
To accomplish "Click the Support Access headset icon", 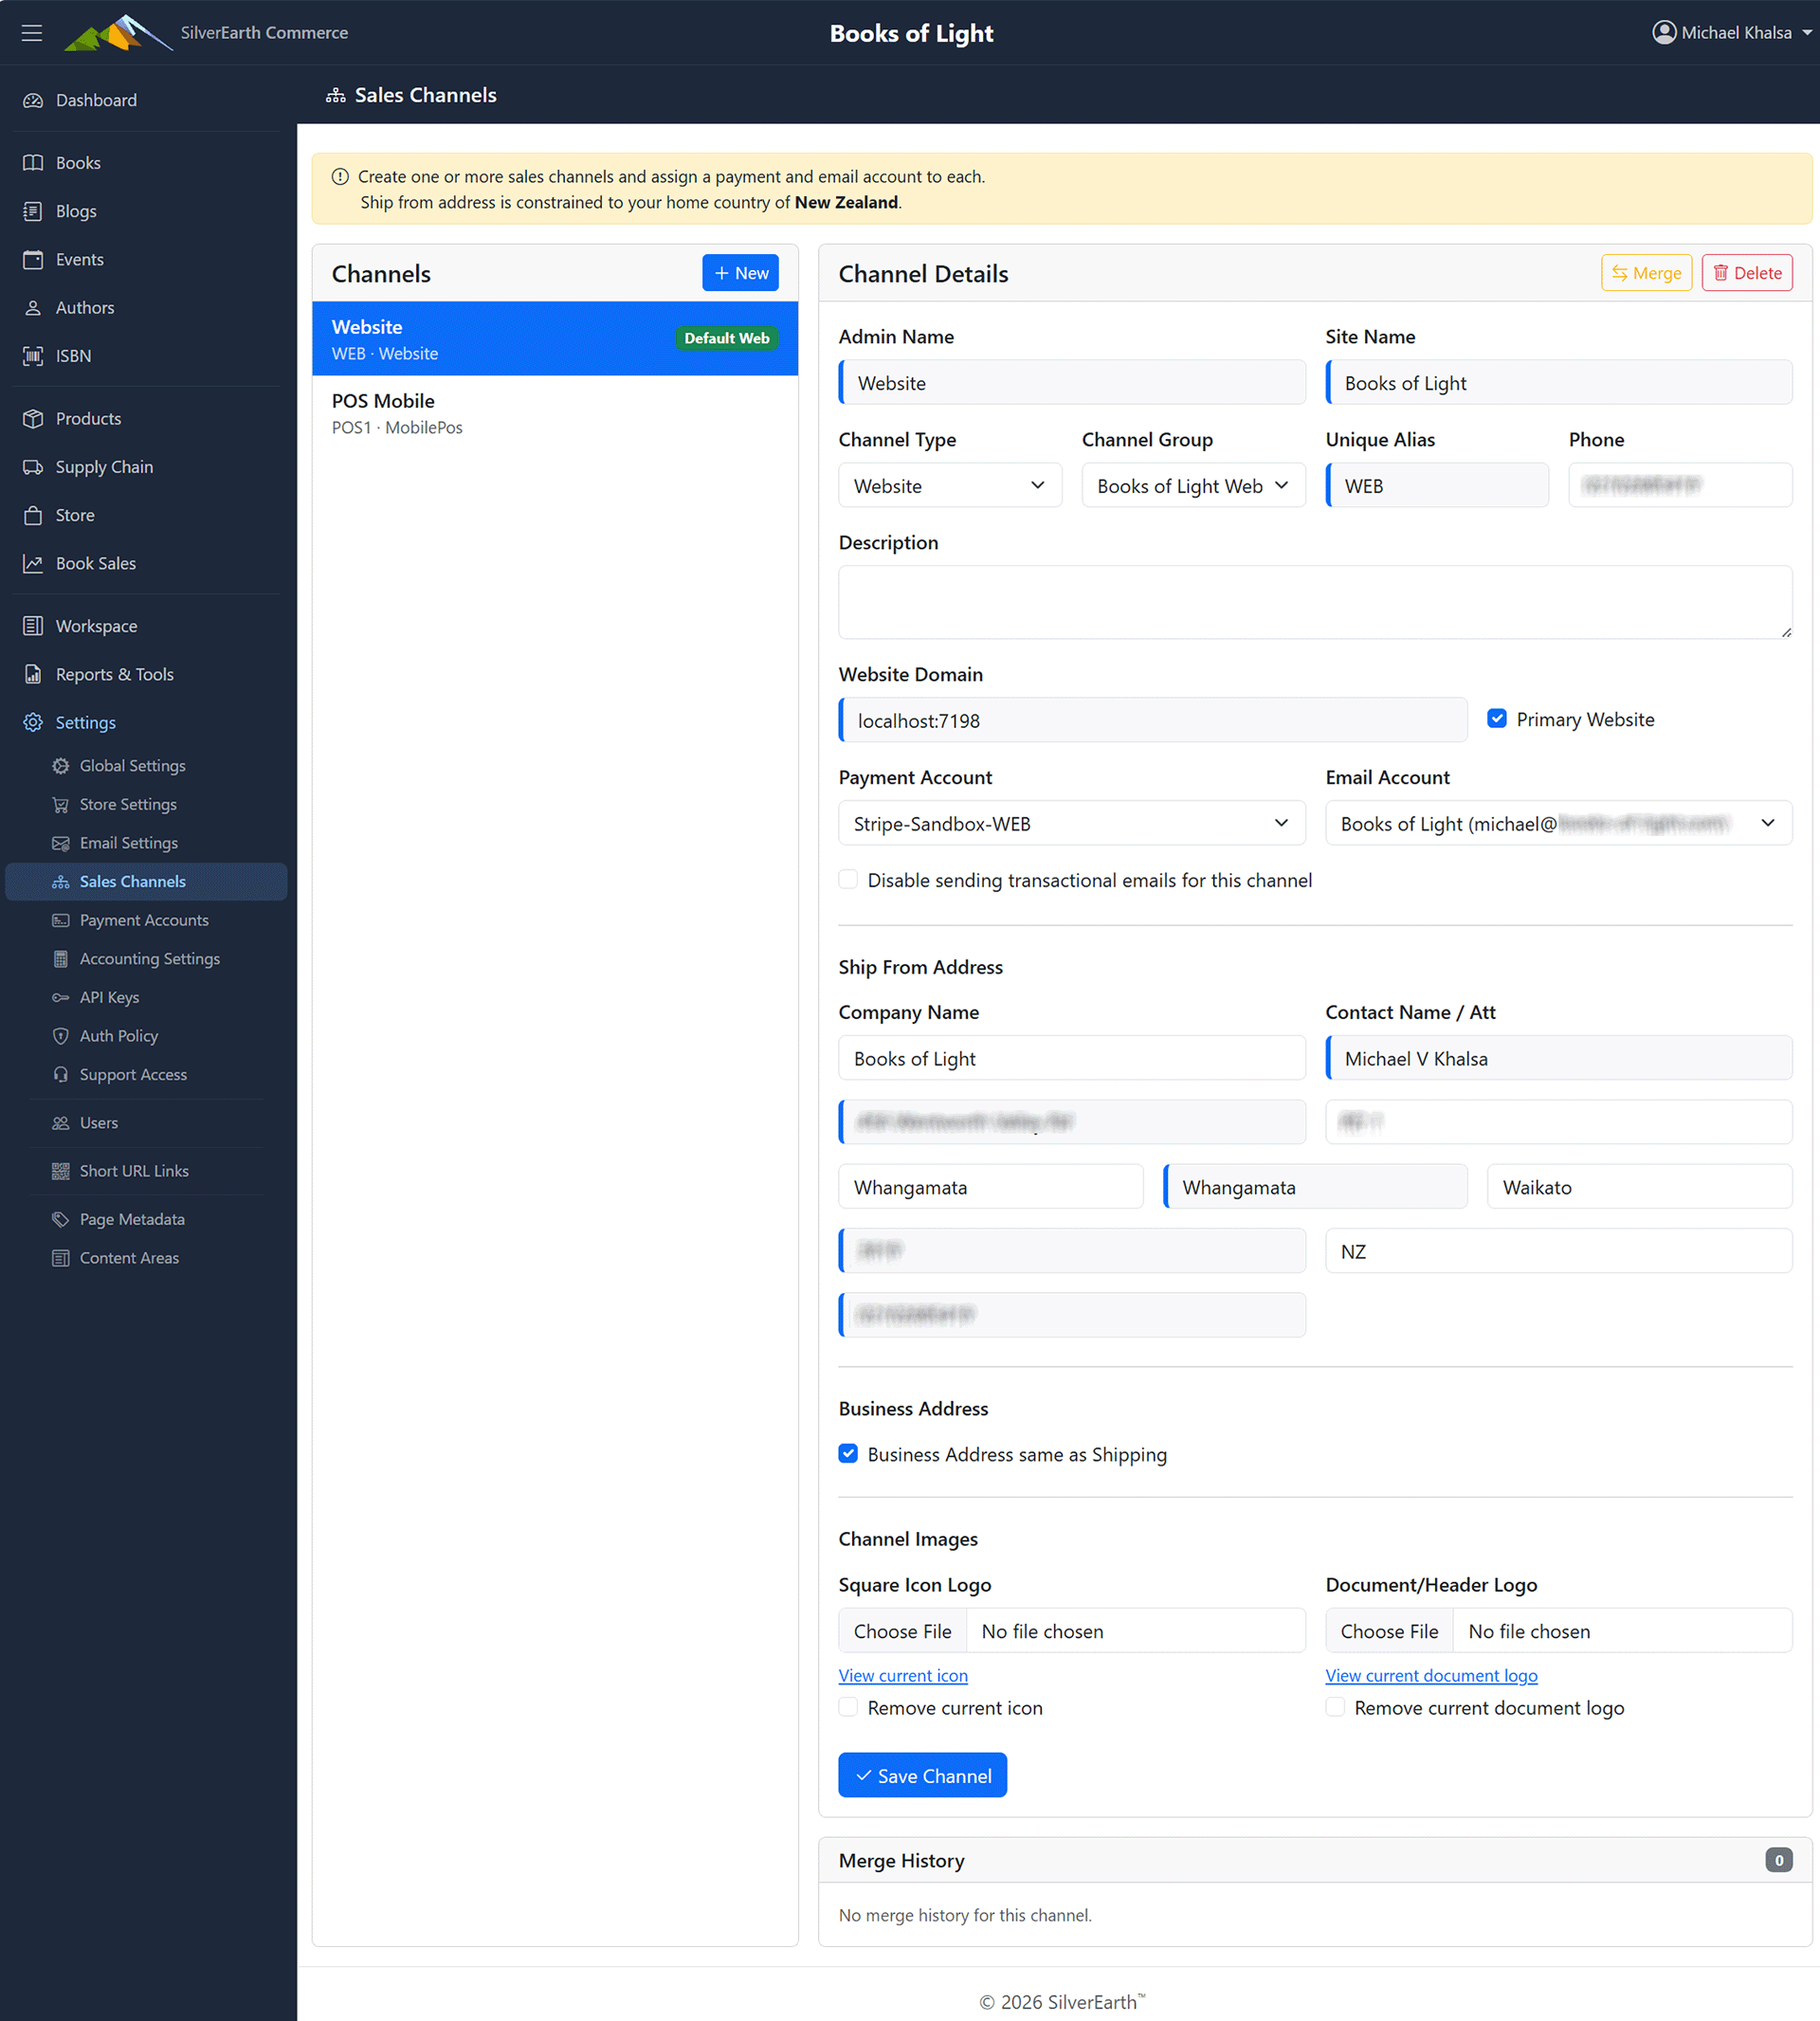I will (x=61, y=1075).
